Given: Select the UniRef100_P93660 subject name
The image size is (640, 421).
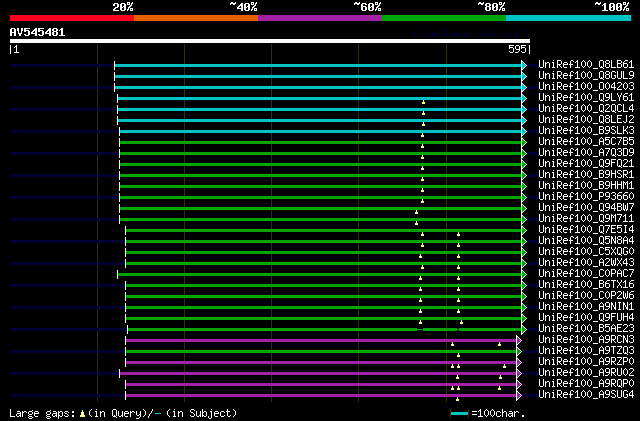Looking at the screenshot, I should [586, 197].
